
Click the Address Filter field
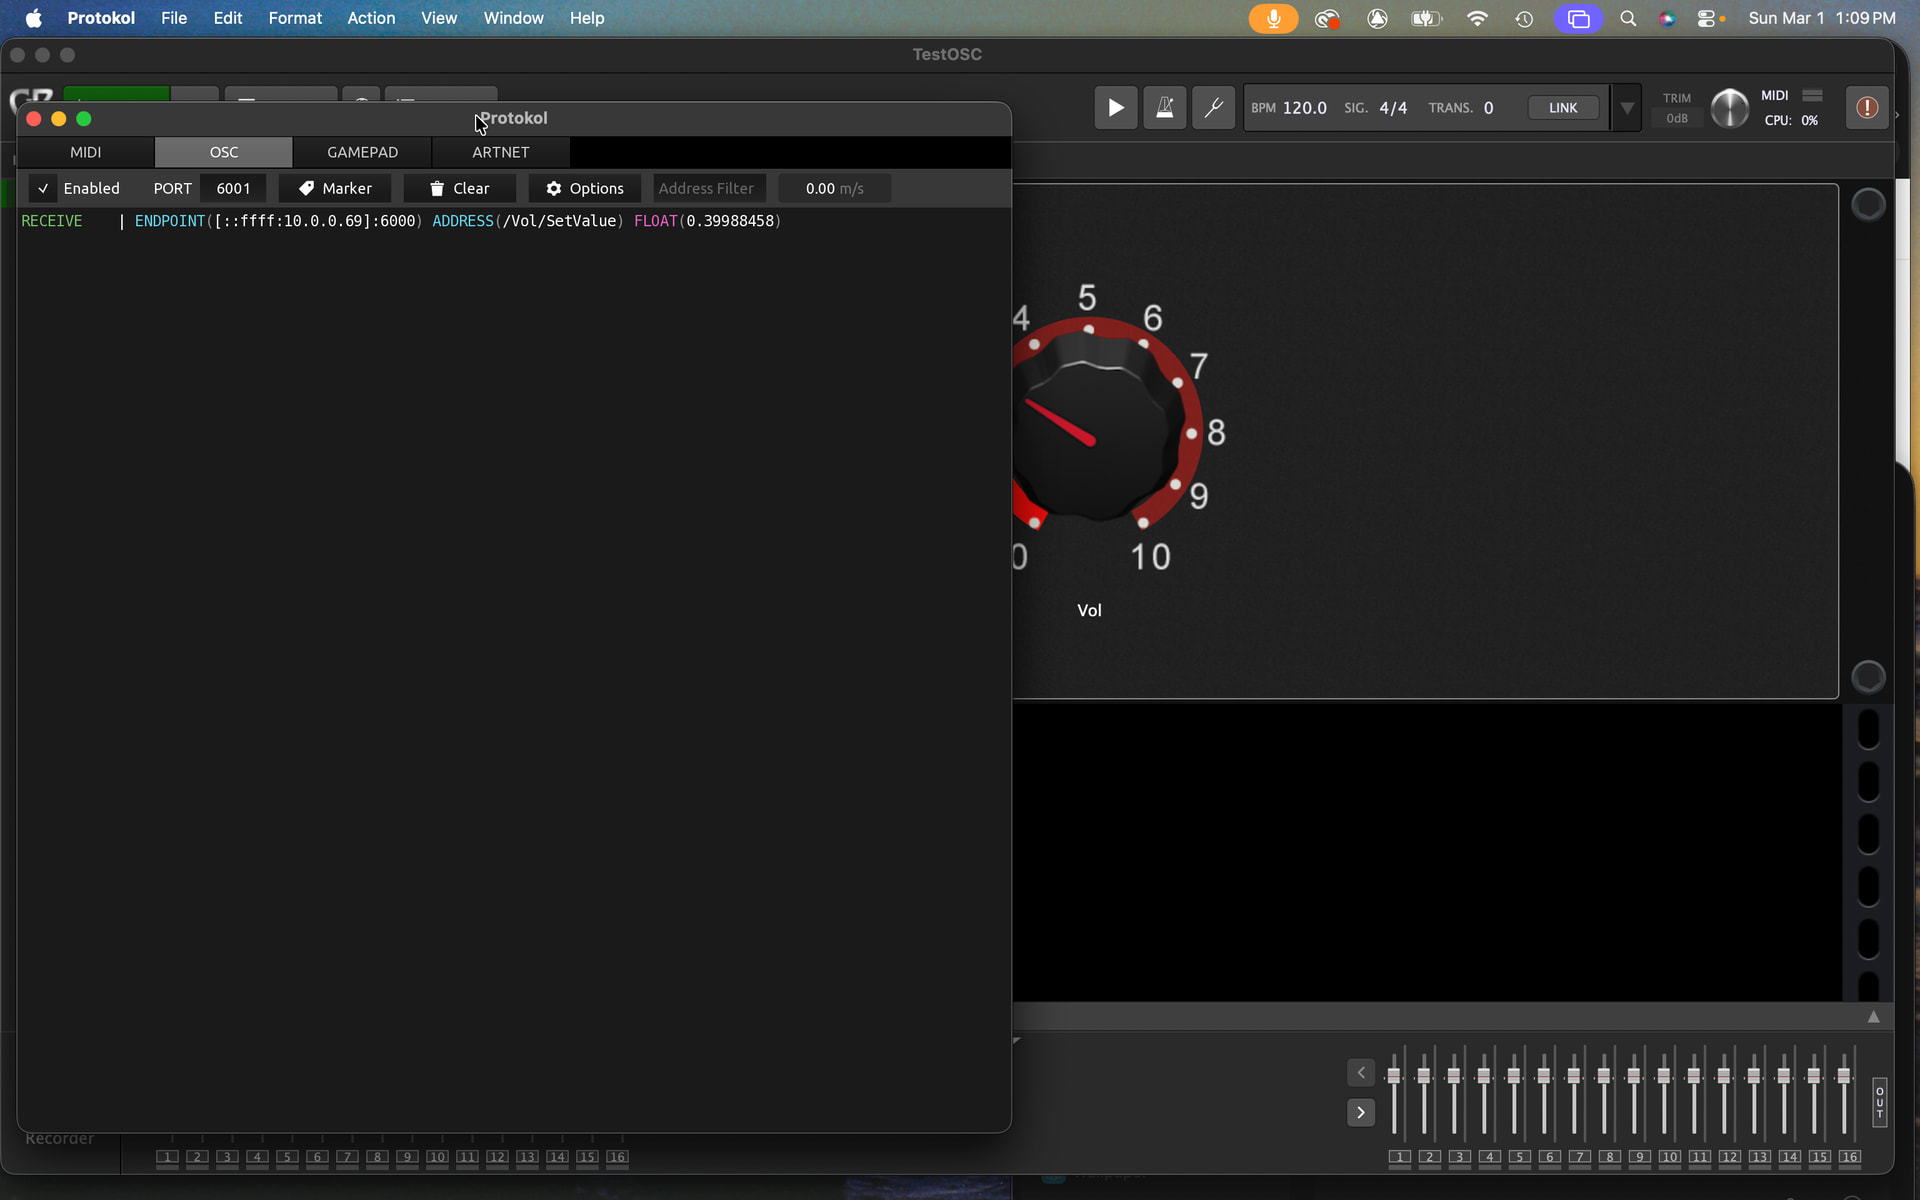click(x=708, y=188)
